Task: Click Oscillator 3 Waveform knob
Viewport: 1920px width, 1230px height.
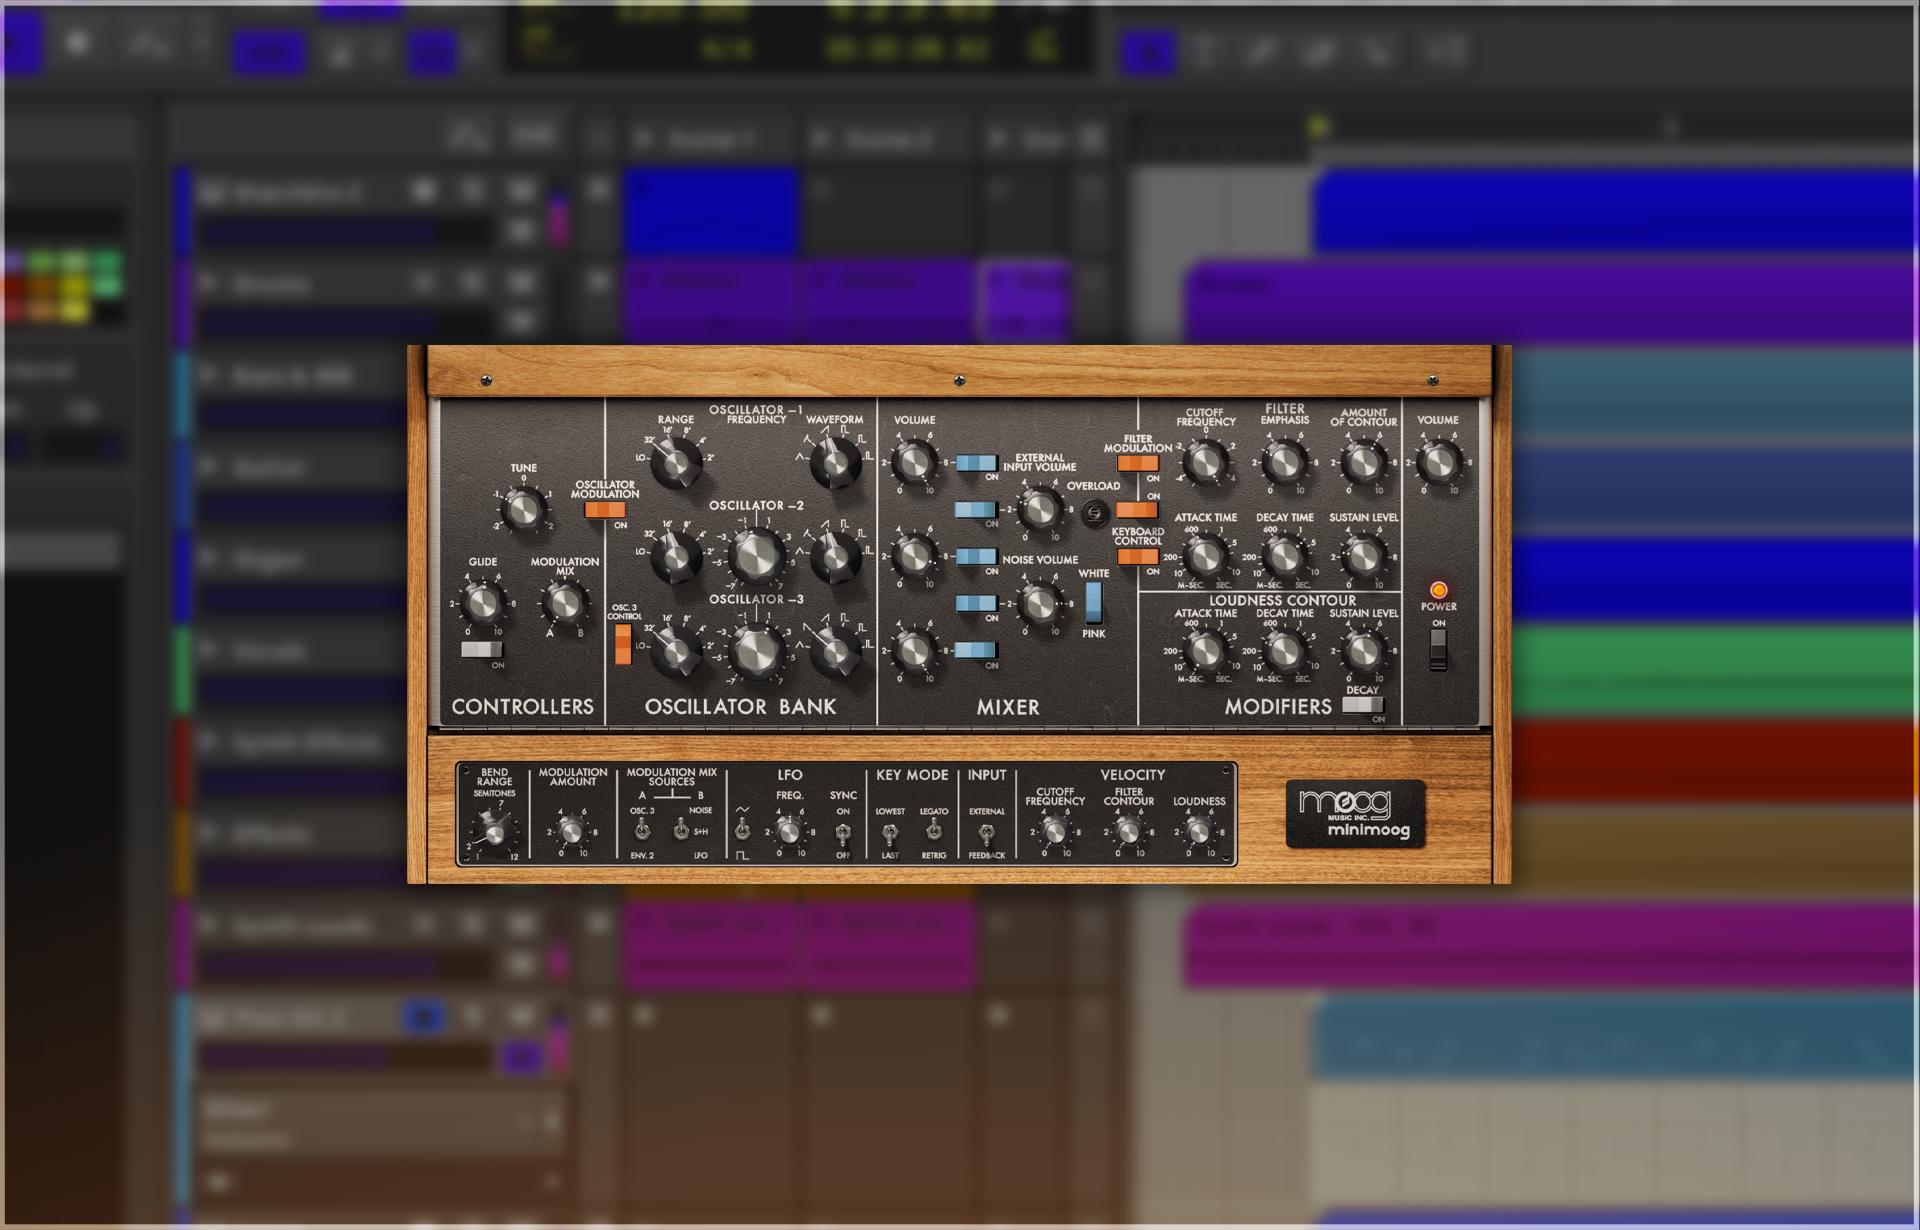Action: [x=834, y=651]
